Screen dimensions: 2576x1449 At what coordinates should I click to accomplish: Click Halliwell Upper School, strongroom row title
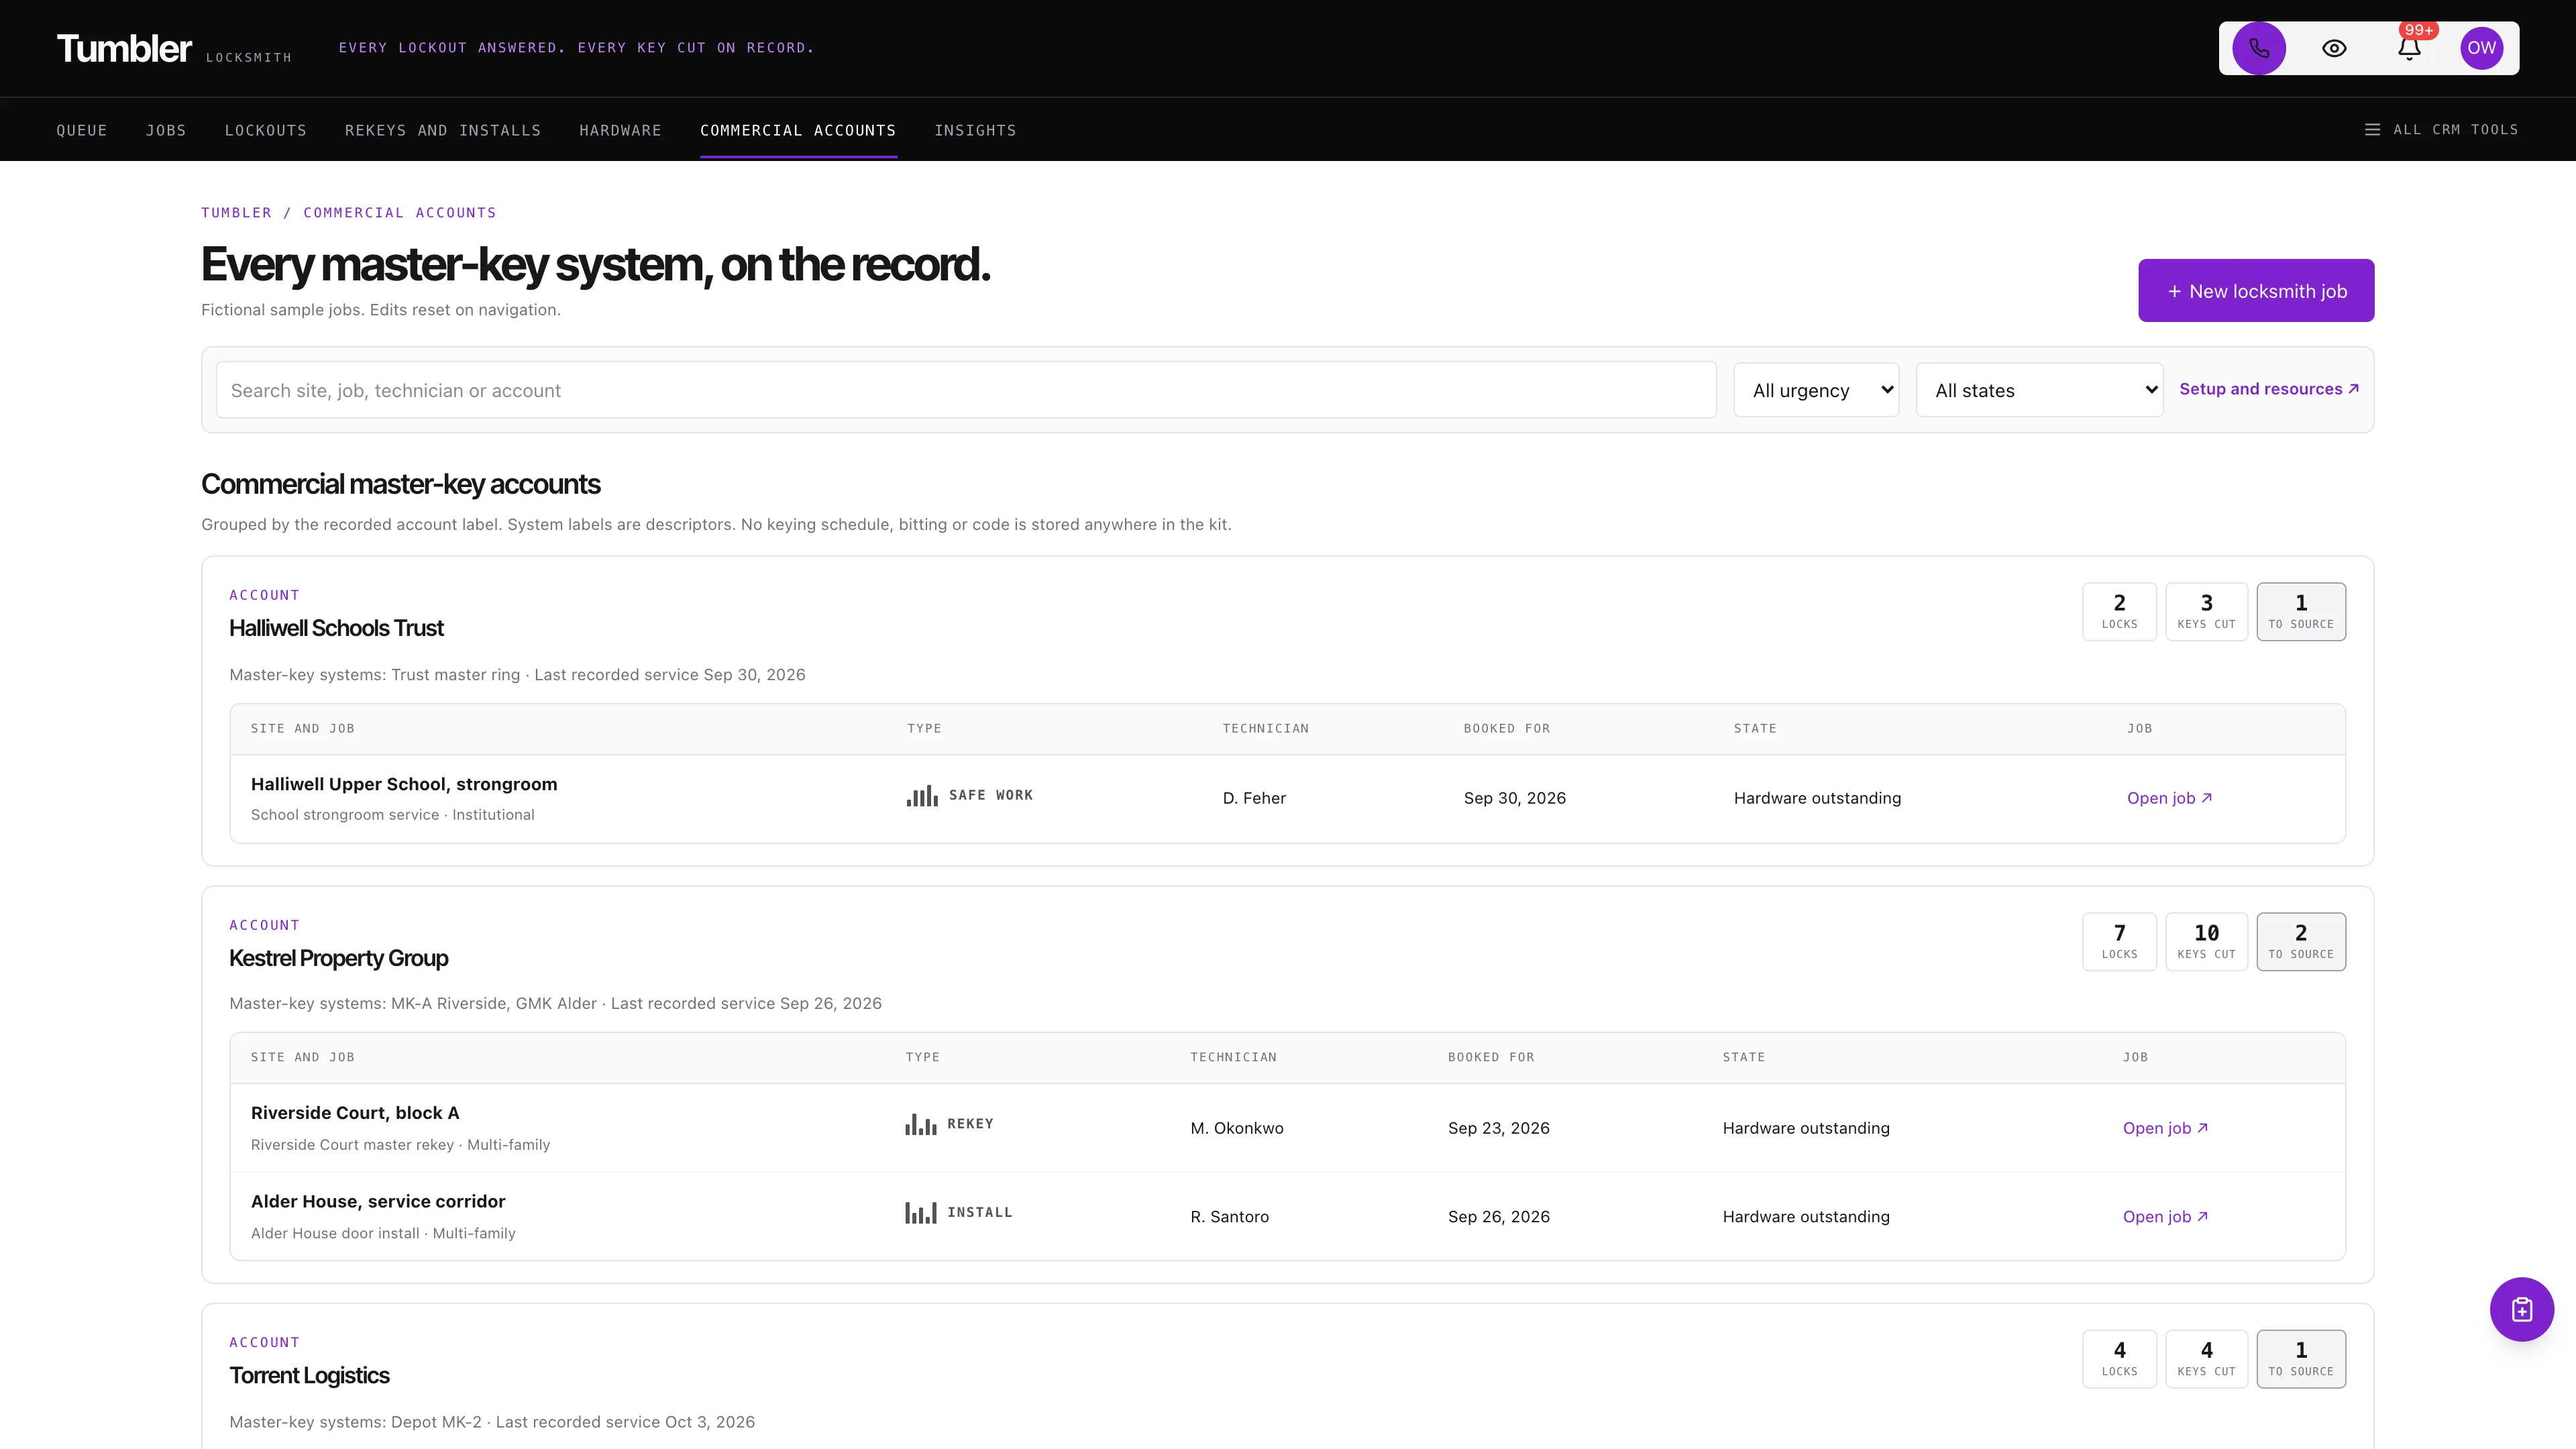coord(404,784)
